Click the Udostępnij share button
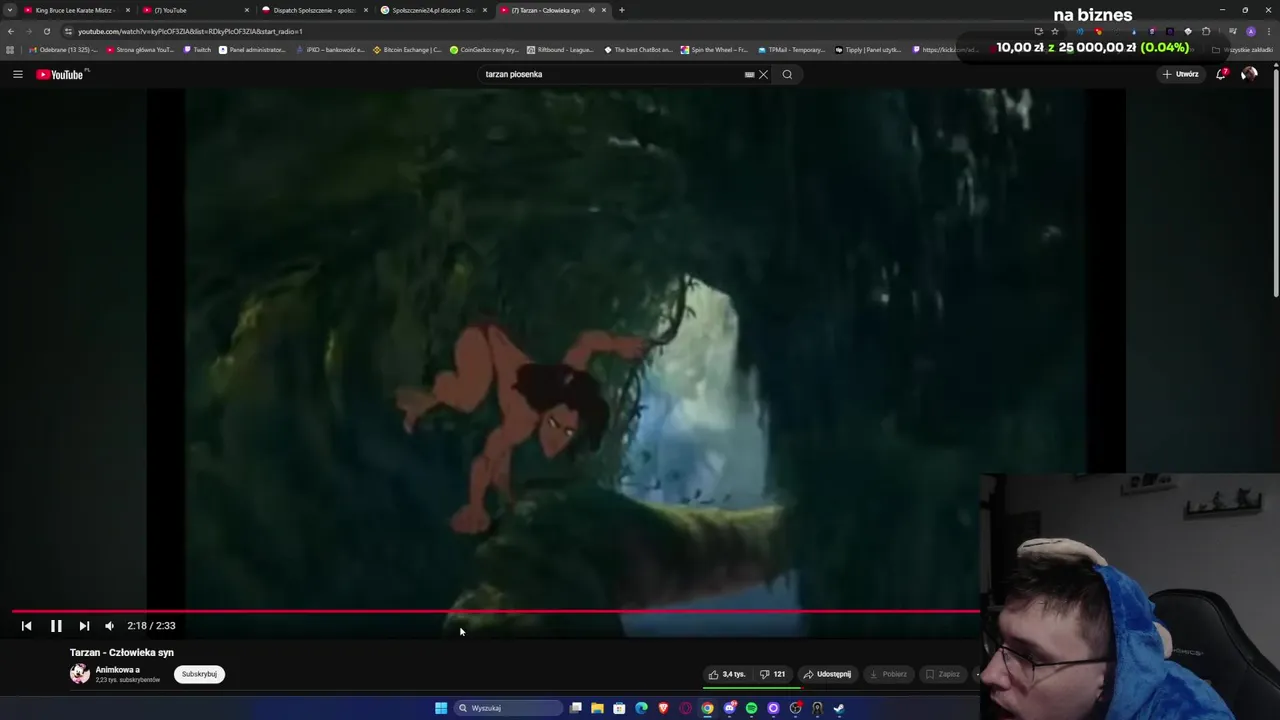1280x720 pixels. tap(828, 674)
